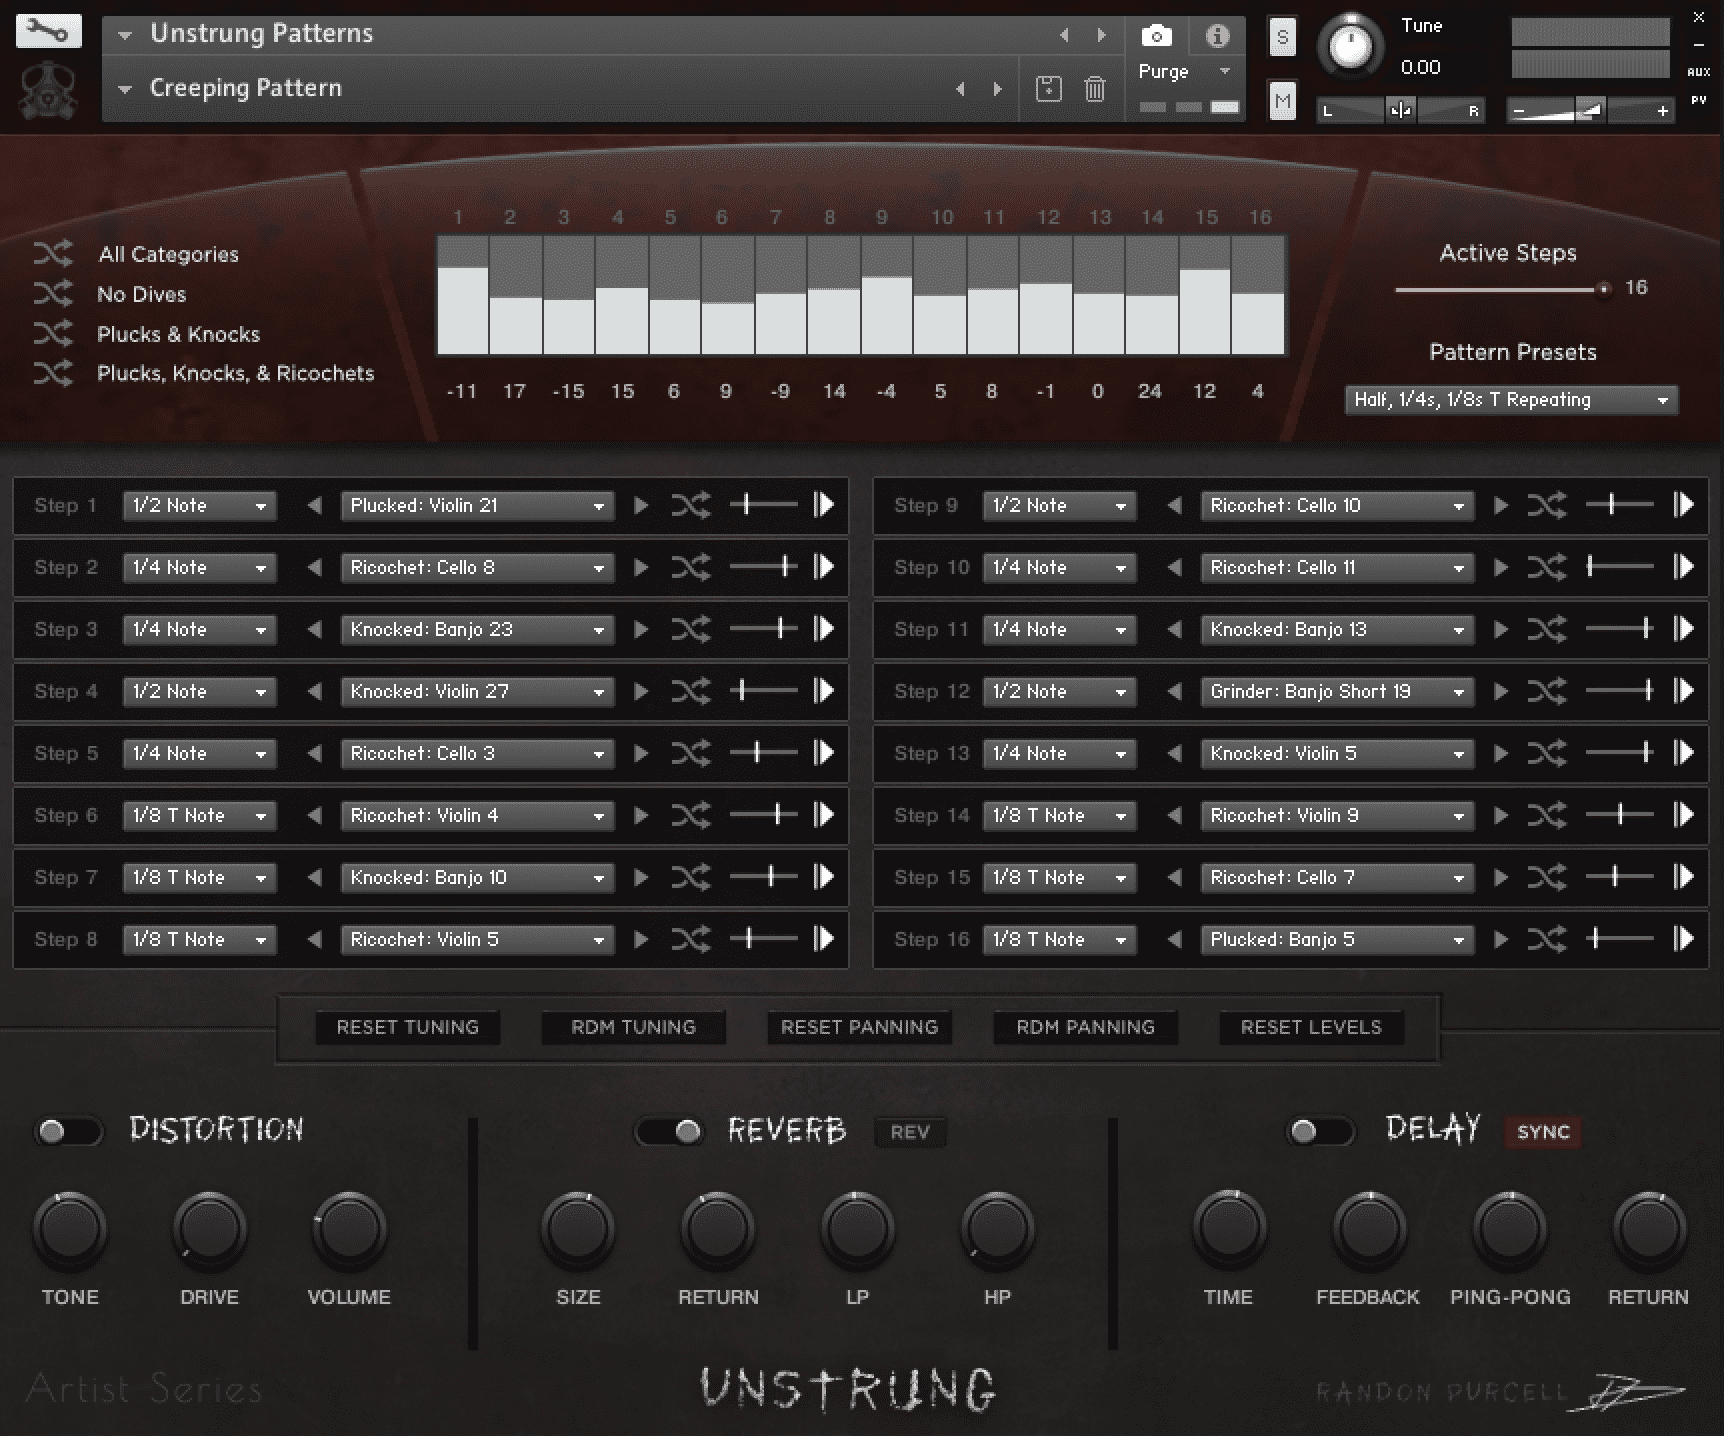
Task: Open Step 13 note length dropdown
Action: 1059,753
